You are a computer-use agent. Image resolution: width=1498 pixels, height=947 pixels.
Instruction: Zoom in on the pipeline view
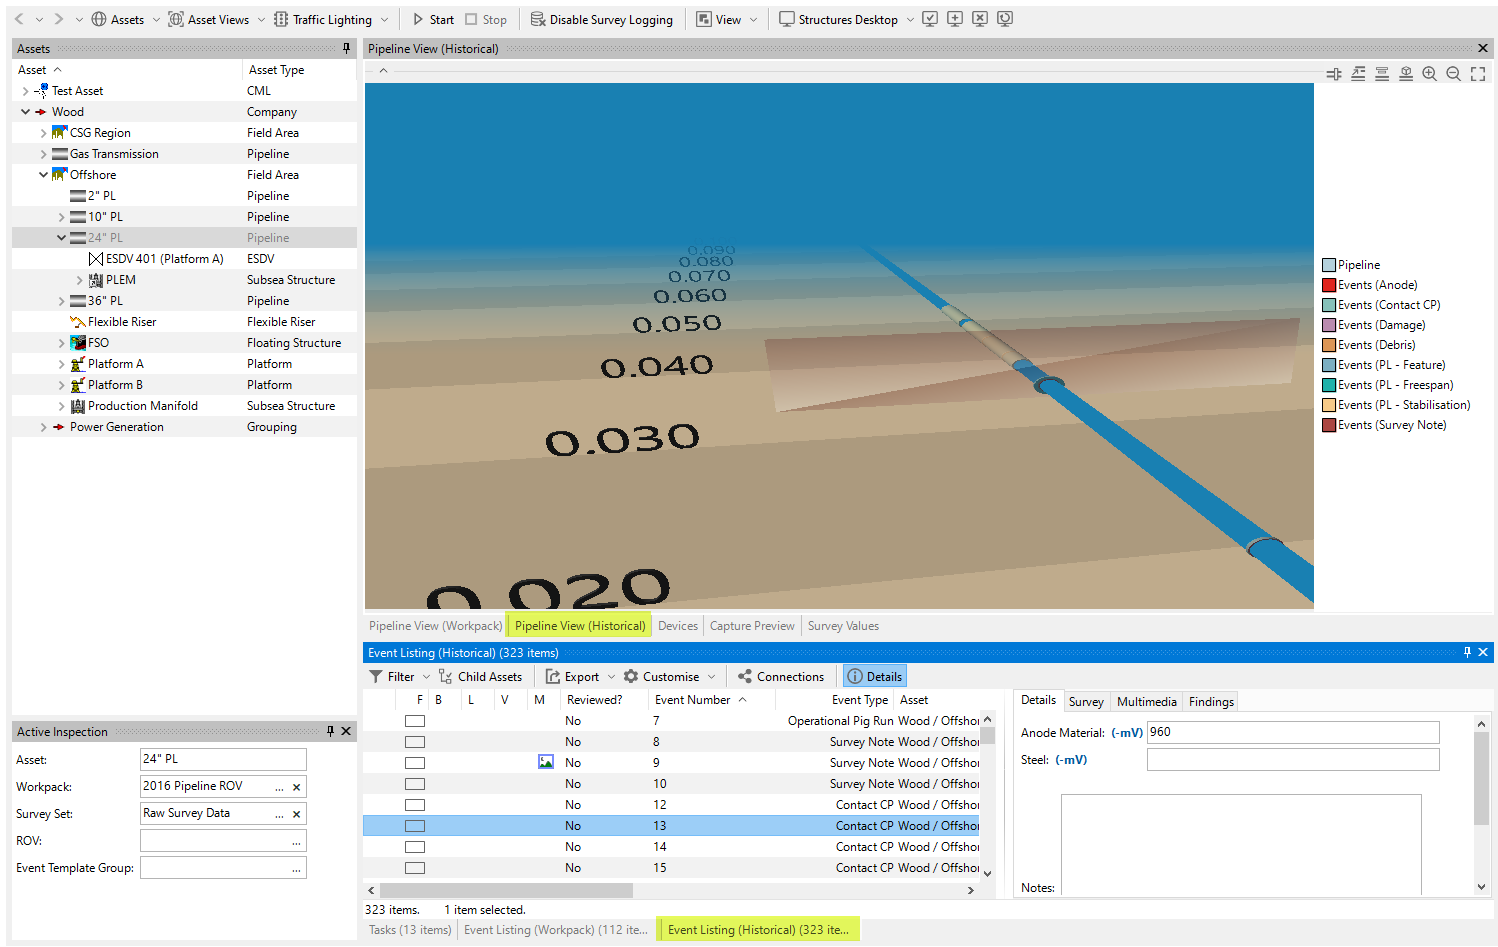(x=1430, y=74)
